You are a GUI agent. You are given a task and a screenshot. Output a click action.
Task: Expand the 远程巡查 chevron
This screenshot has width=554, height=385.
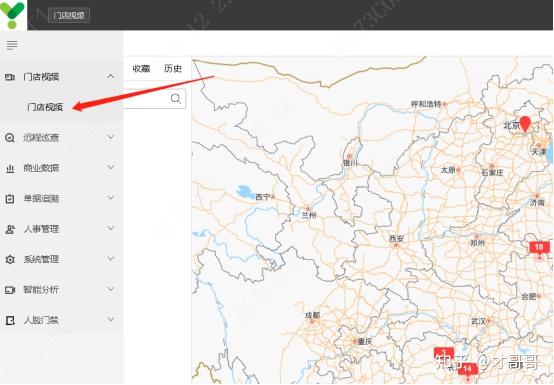(x=111, y=137)
